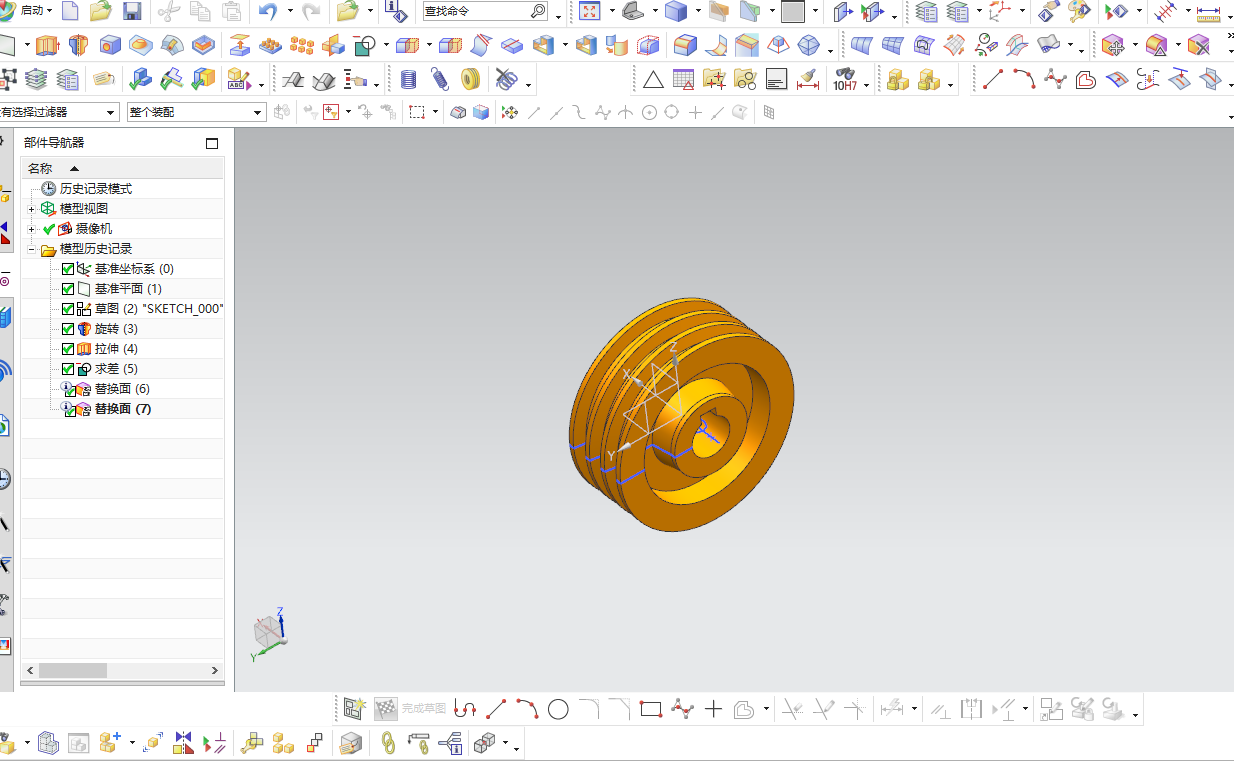
Task: Maximize the 部件导航器 panel
Action: click(x=212, y=143)
